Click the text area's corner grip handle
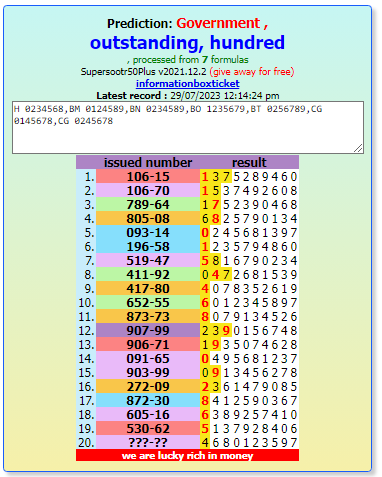The height and width of the screenshot is (477, 382). 358,149
